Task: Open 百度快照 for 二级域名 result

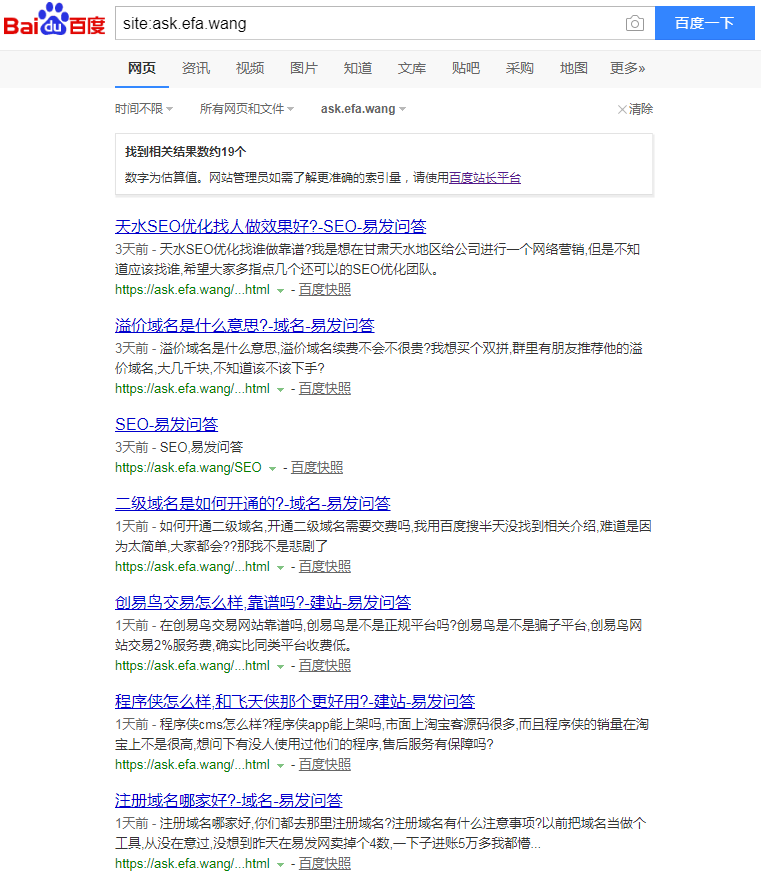Action: [x=324, y=567]
